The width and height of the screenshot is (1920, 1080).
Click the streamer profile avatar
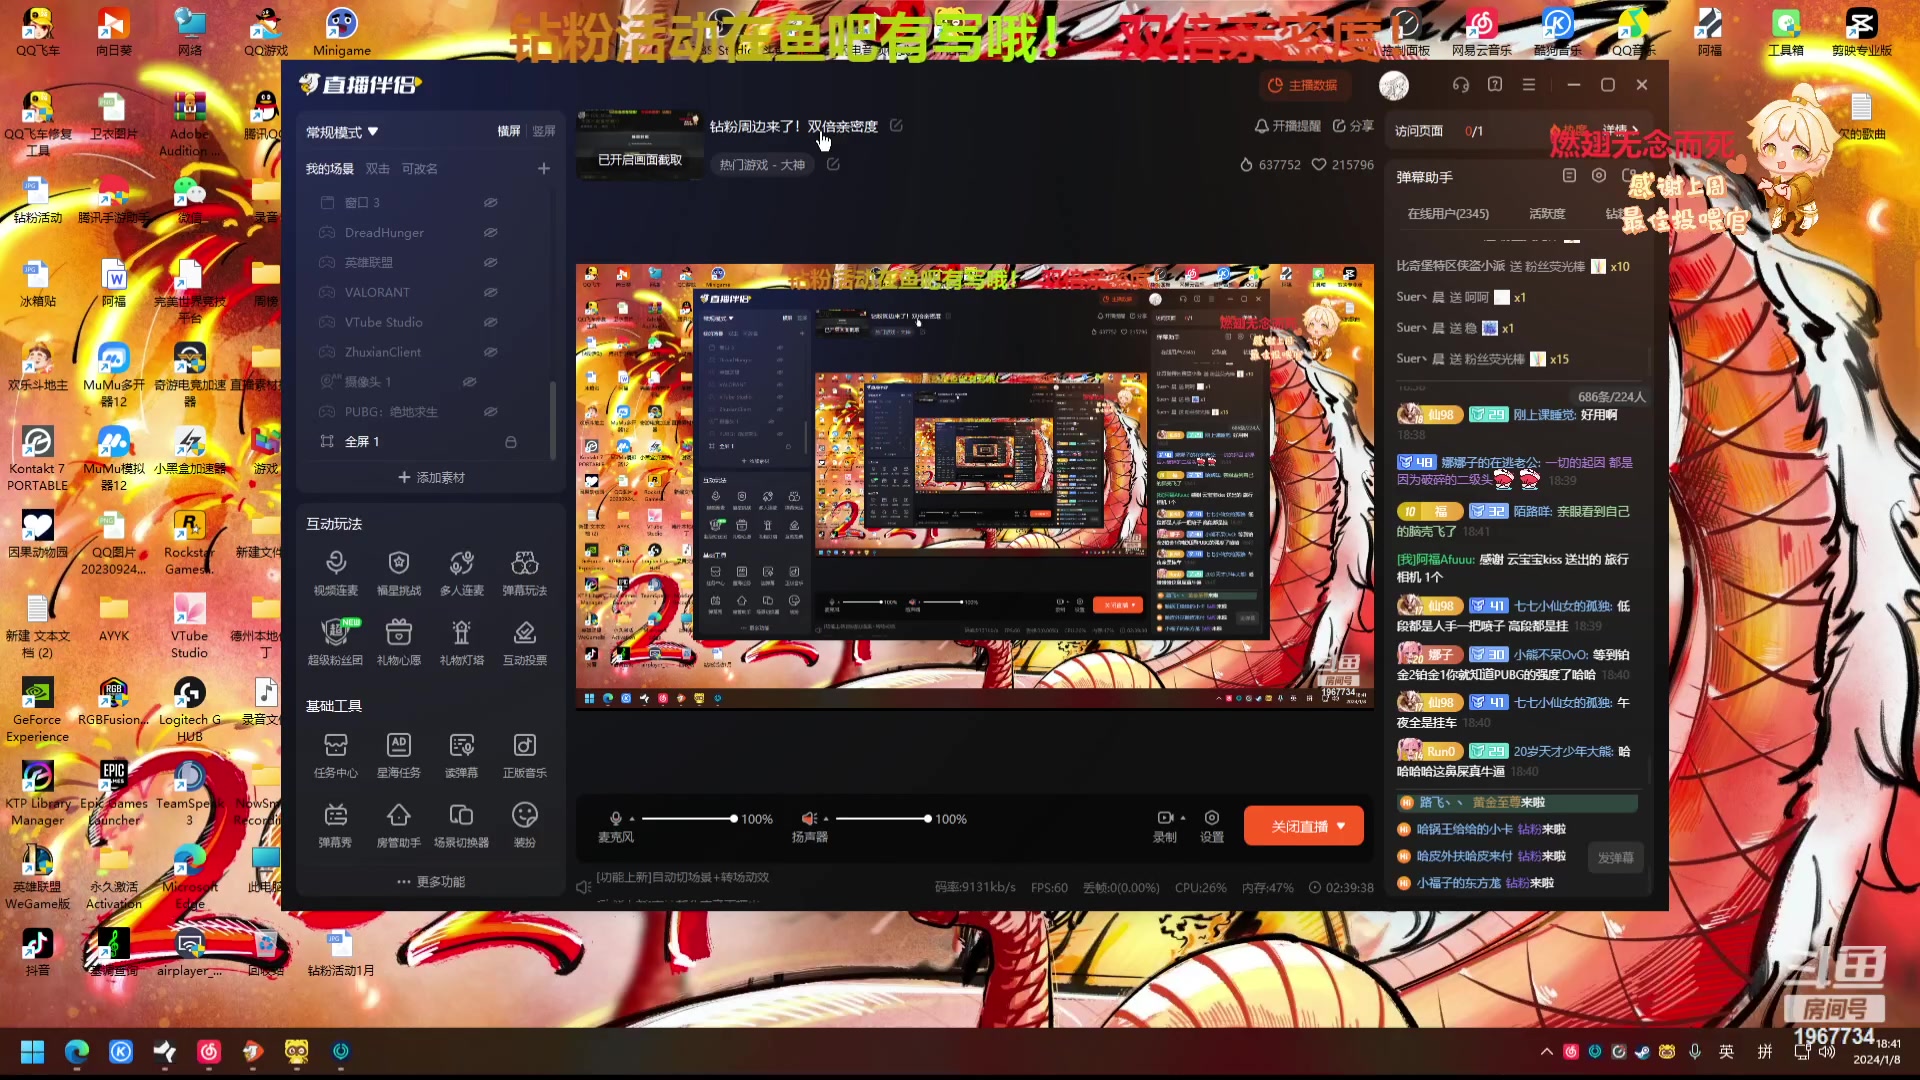click(1394, 86)
